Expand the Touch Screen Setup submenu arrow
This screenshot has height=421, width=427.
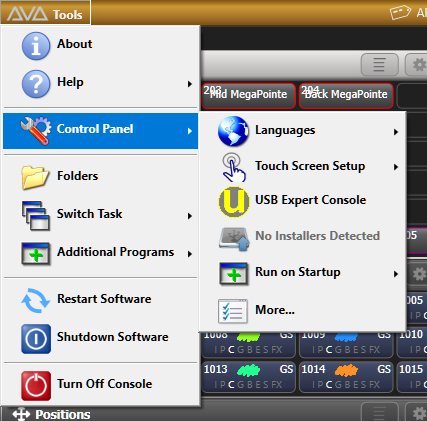pos(396,167)
